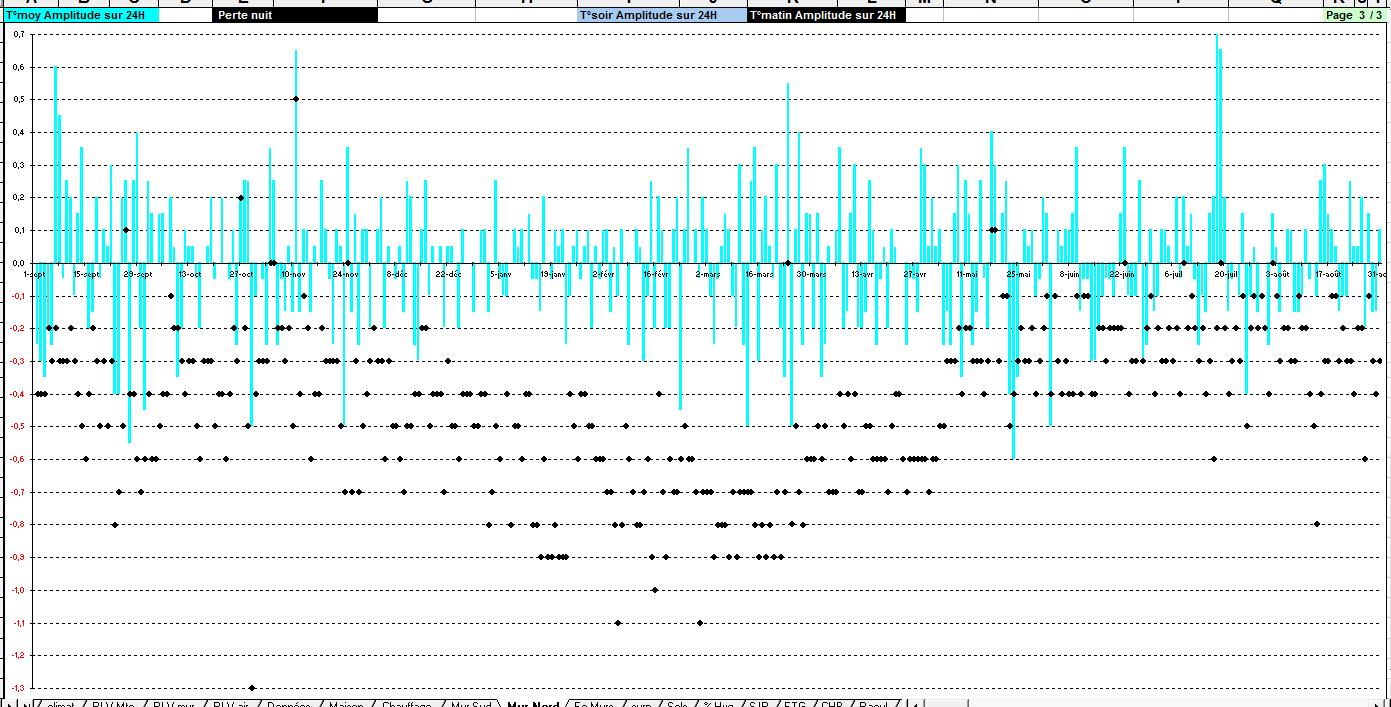Click the '0,1' y-axis value label
Image resolution: width=1391 pixels, height=707 pixels.
tap(19, 231)
